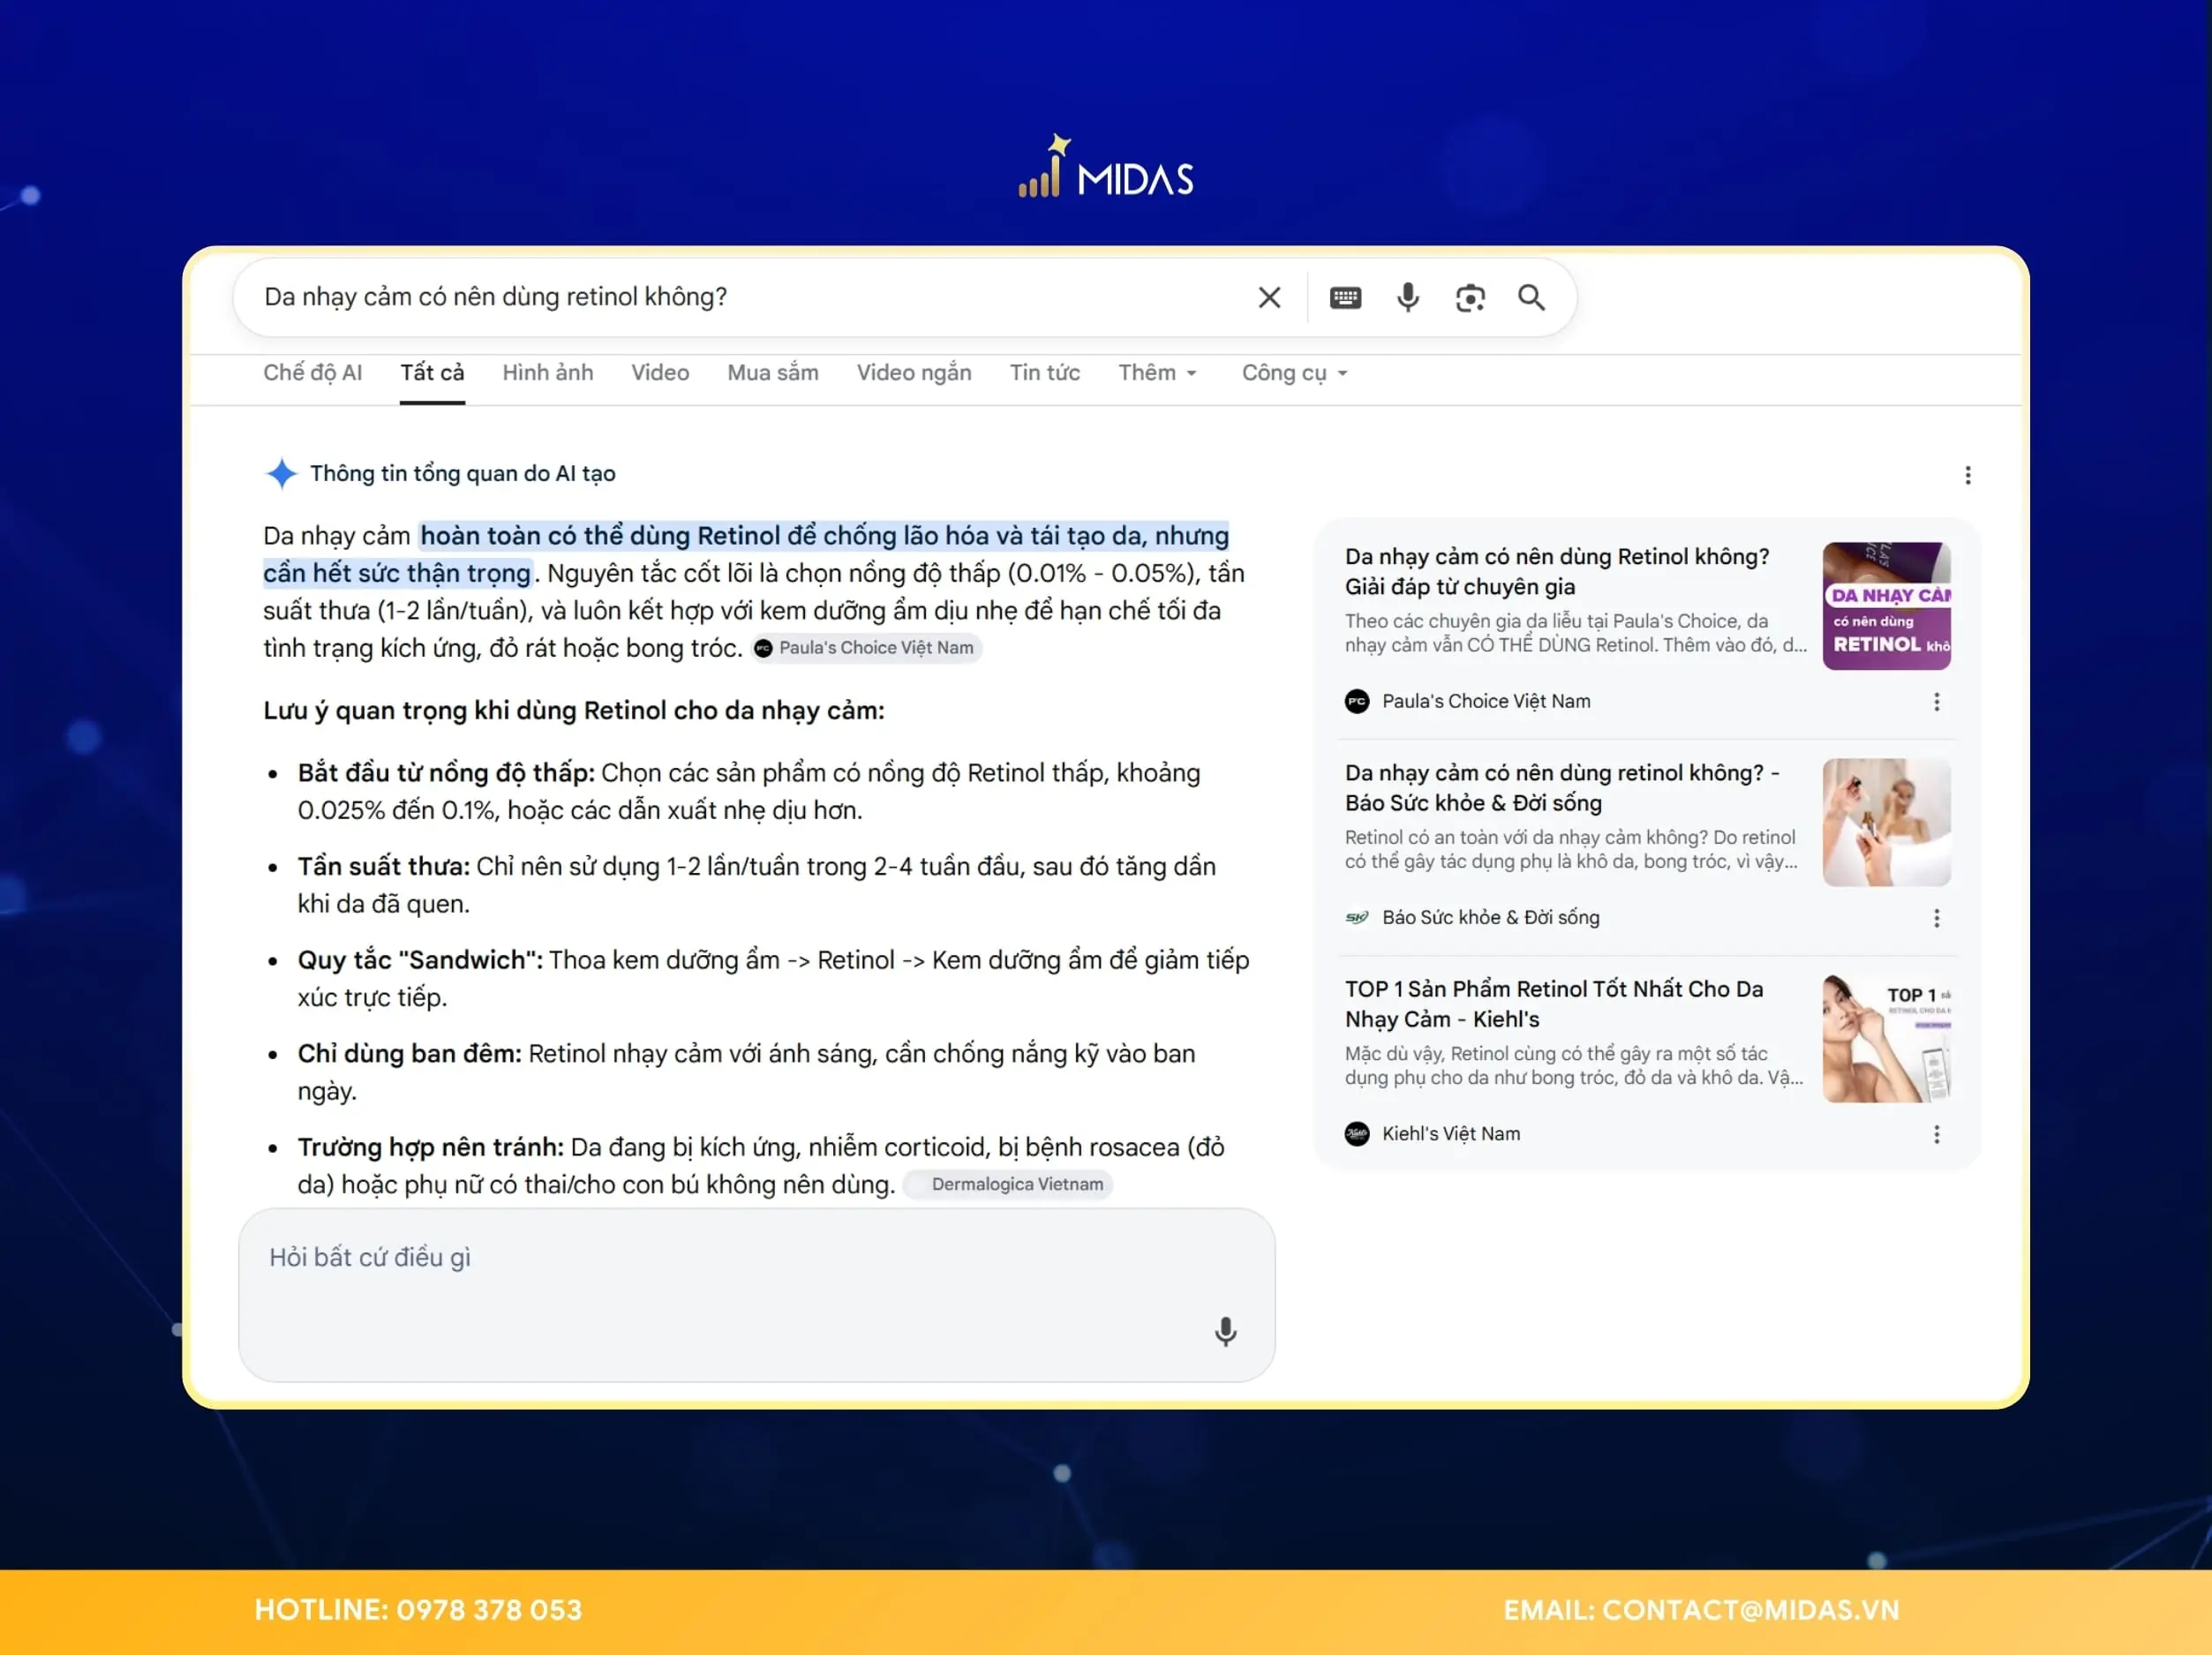Click the 'Retinol có an toàn với da nhạy cảm' snippet
Viewport: 2212px width, 1655px height.
click(1570, 849)
